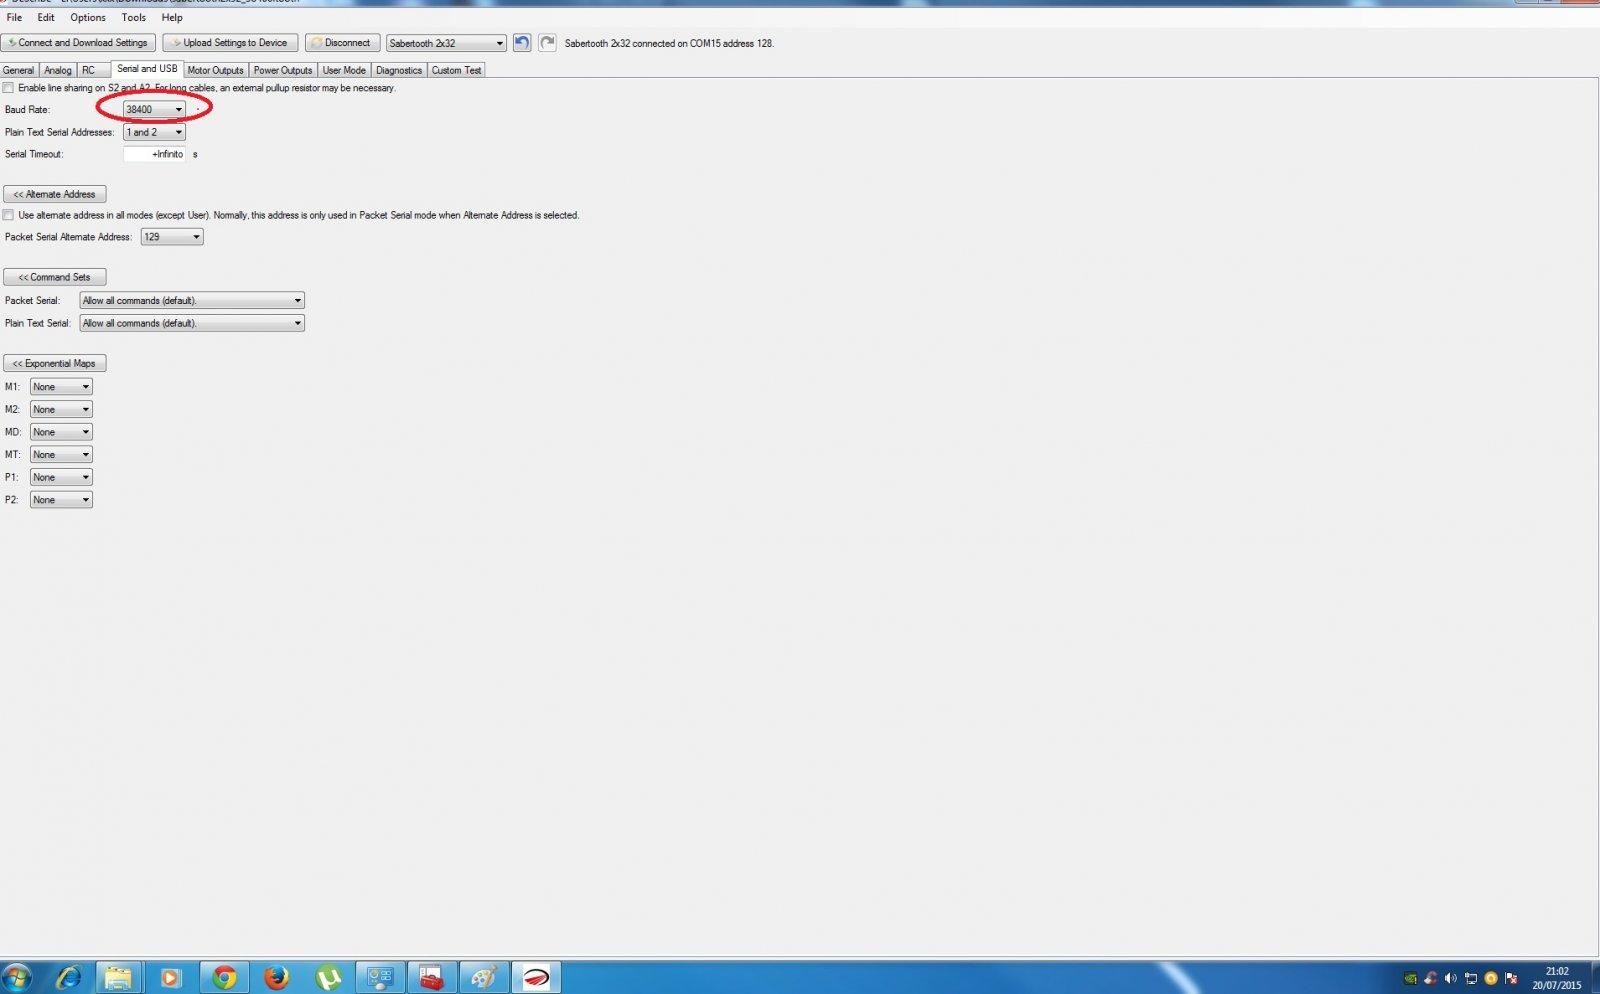Screen dimensions: 1600x994
Task: Open the Packet Serial Alternate Address 129 dropdown
Action: point(172,237)
